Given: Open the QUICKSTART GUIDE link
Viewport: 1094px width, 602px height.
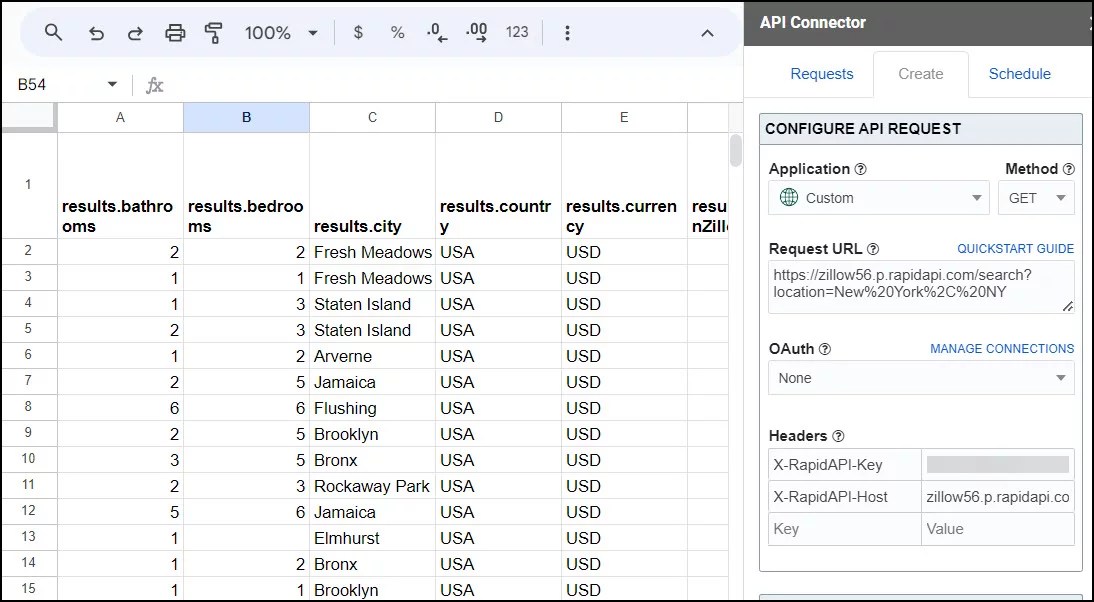Looking at the screenshot, I should (1013, 248).
